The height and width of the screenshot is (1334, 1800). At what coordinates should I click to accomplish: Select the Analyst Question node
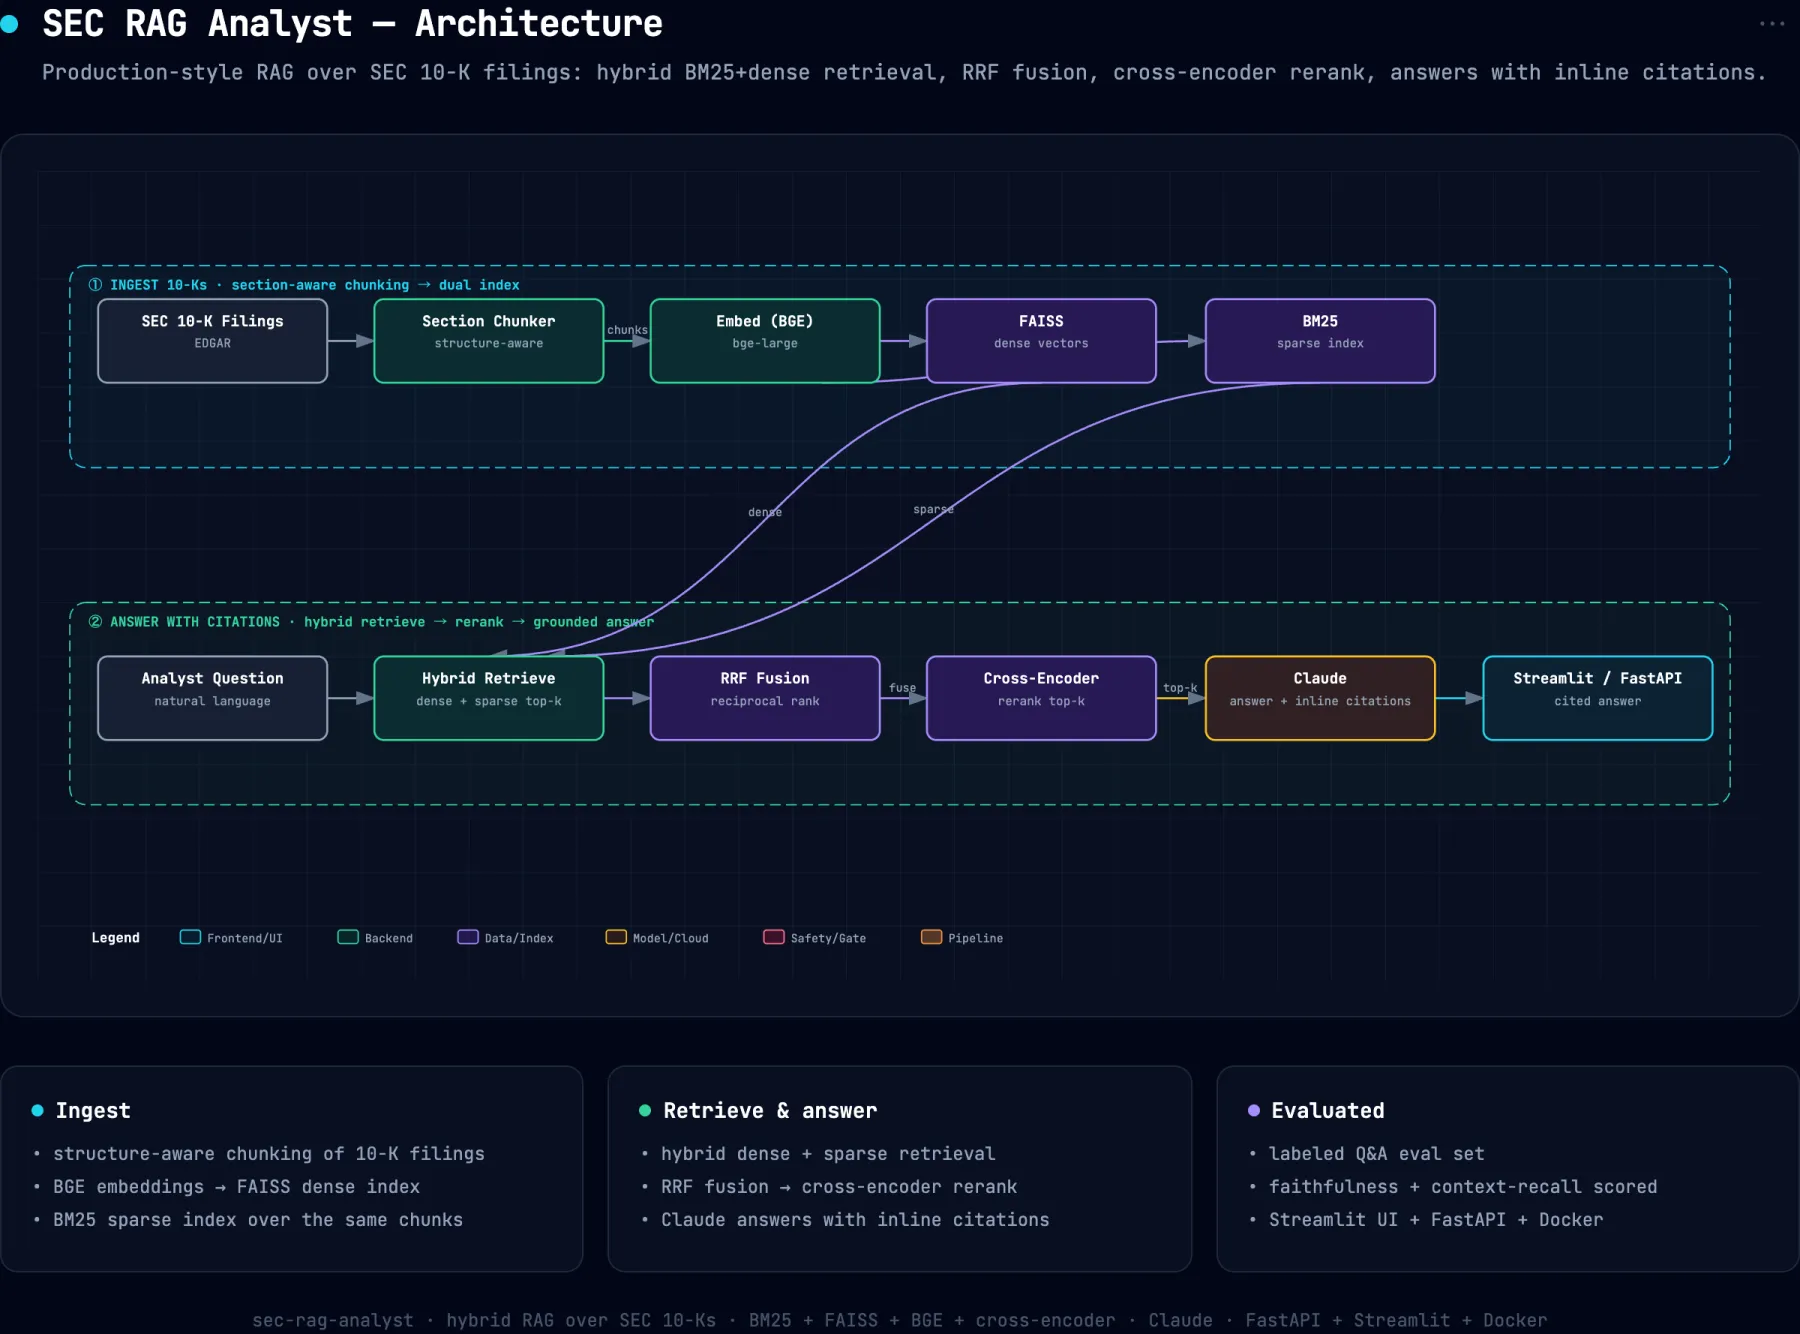212,698
